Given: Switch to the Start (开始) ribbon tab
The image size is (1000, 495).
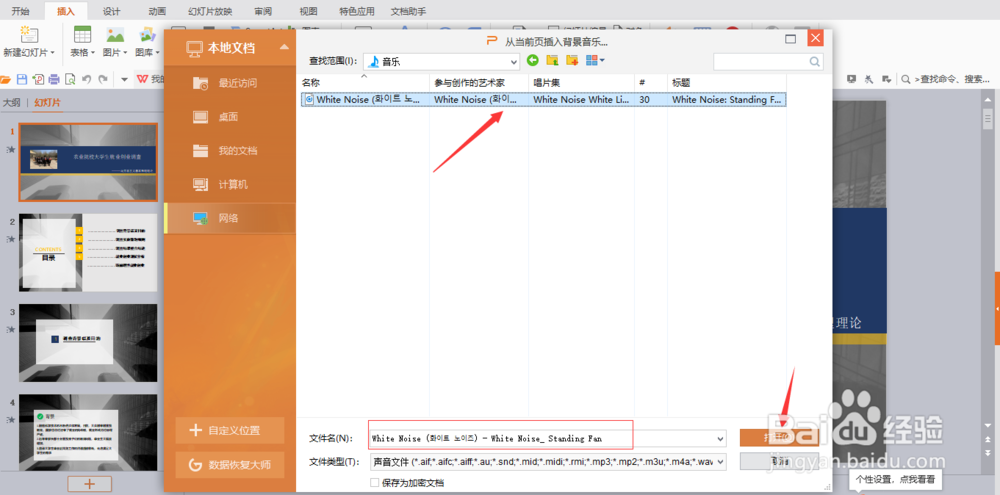Looking at the screenshot, I should 20,11.
